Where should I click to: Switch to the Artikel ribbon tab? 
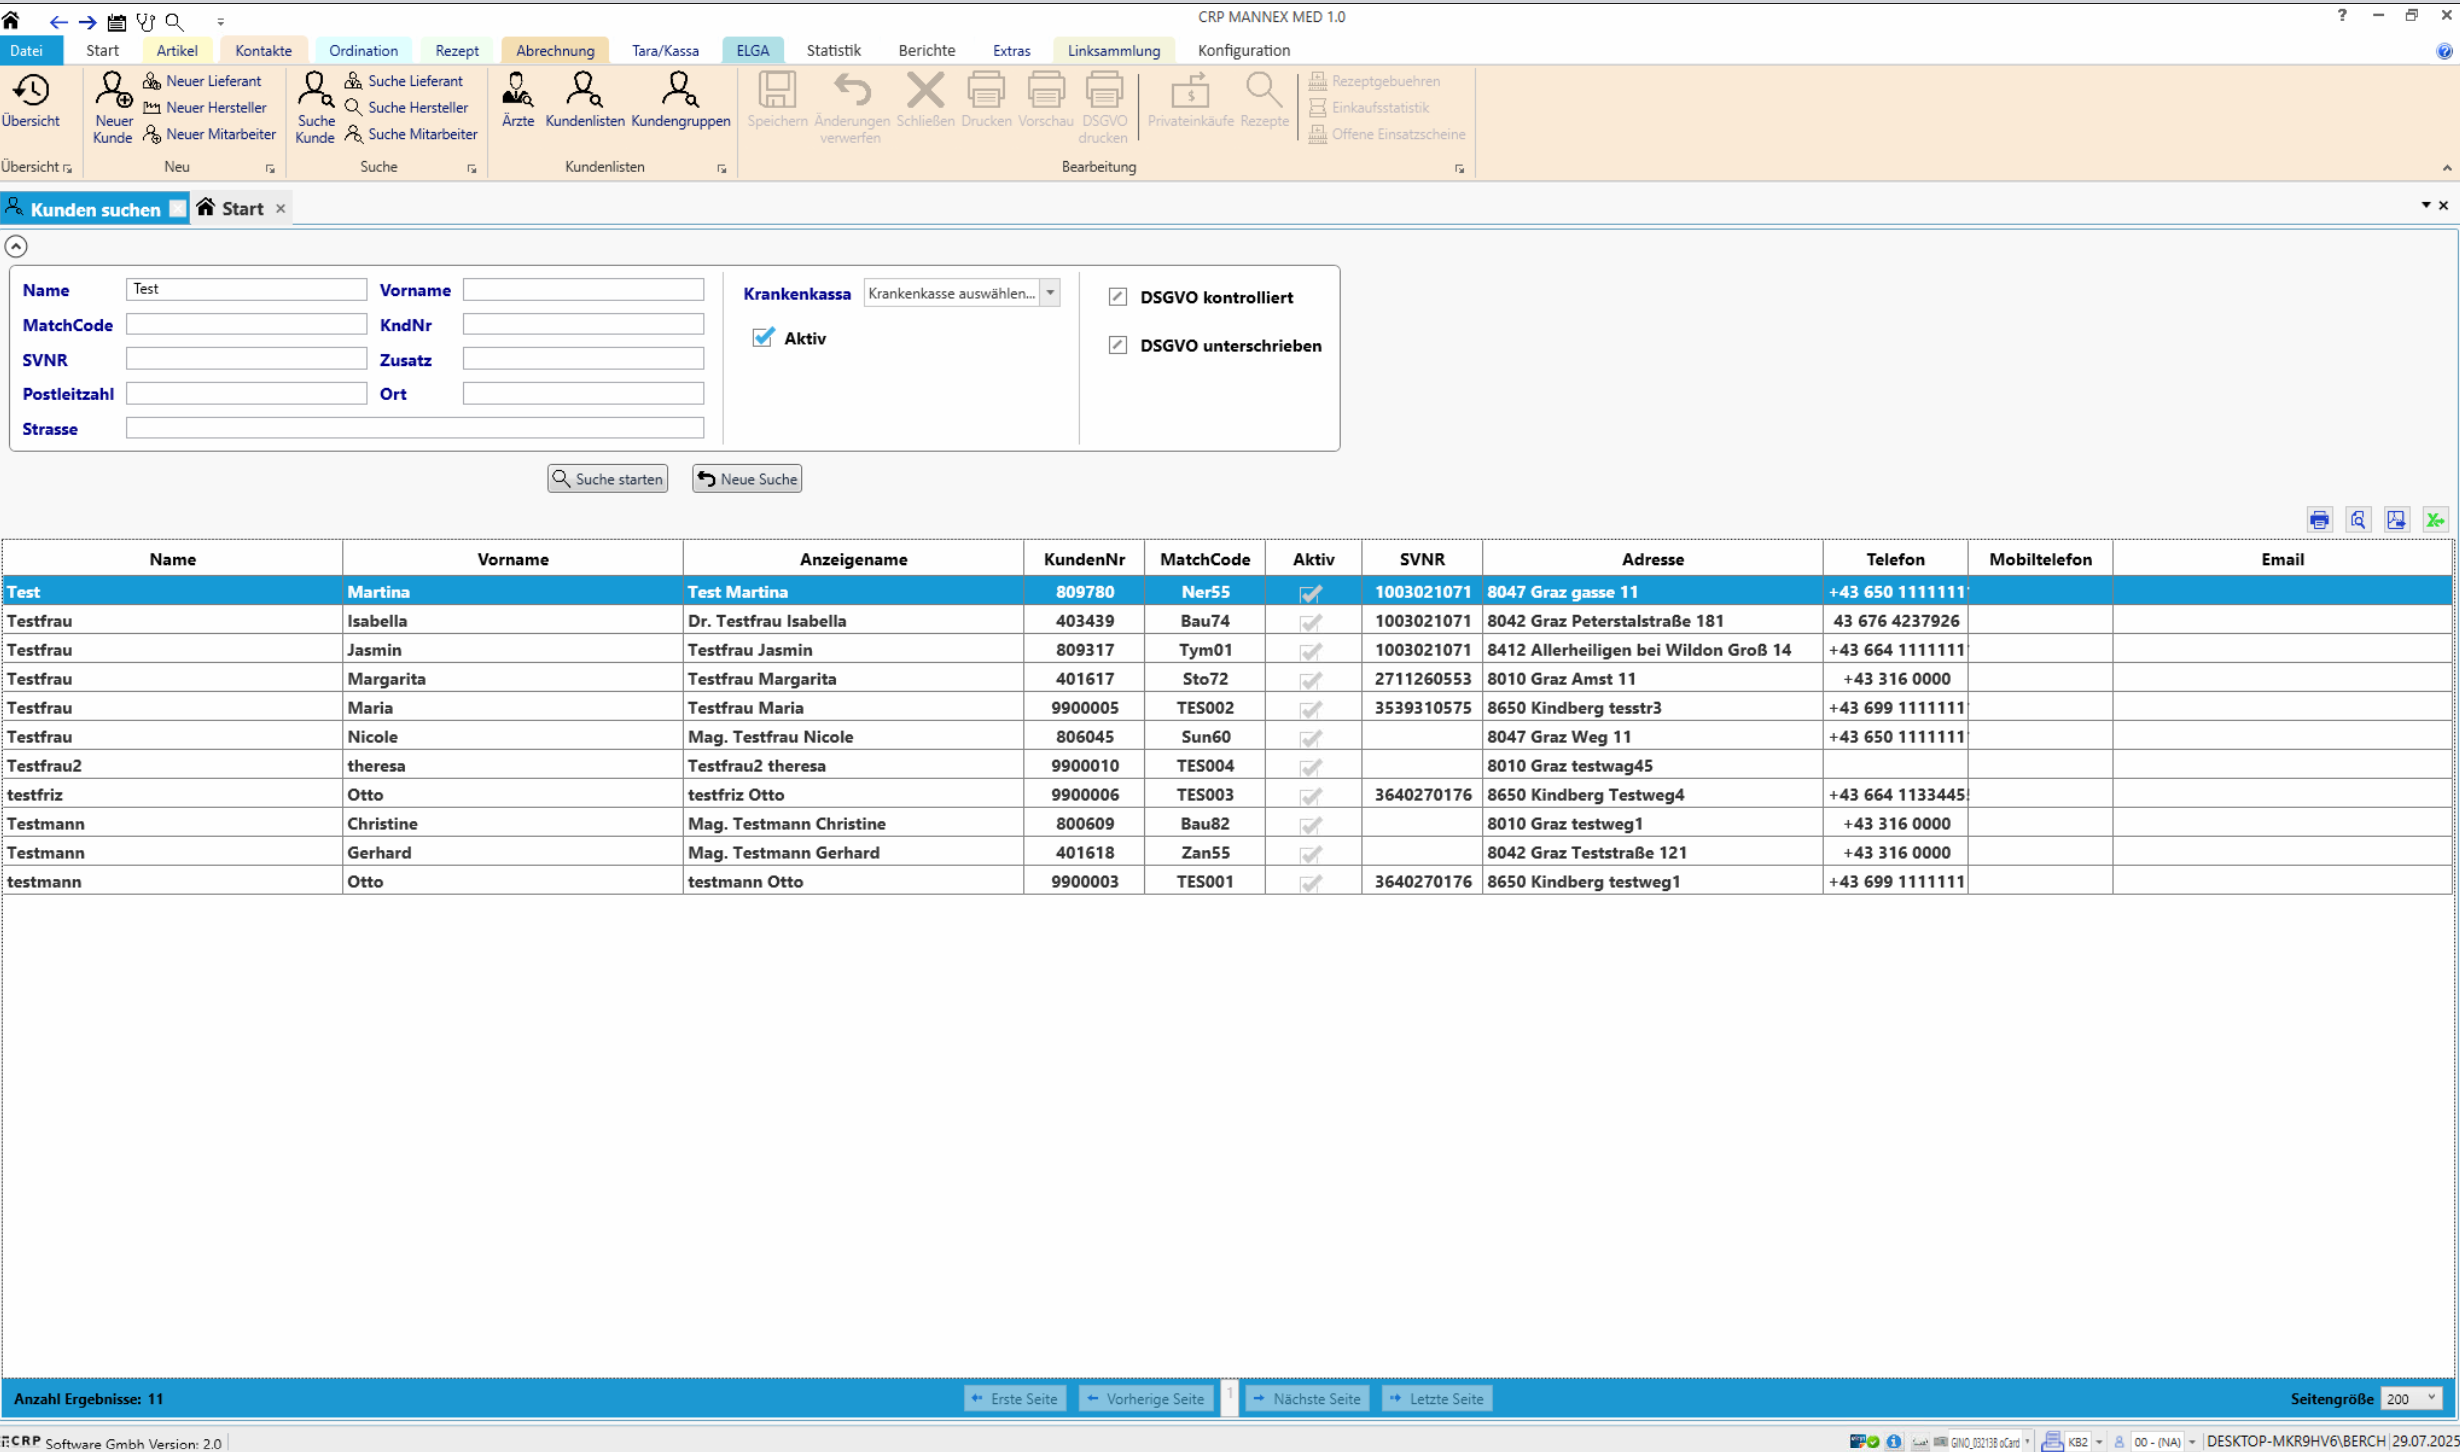point(177,50)
